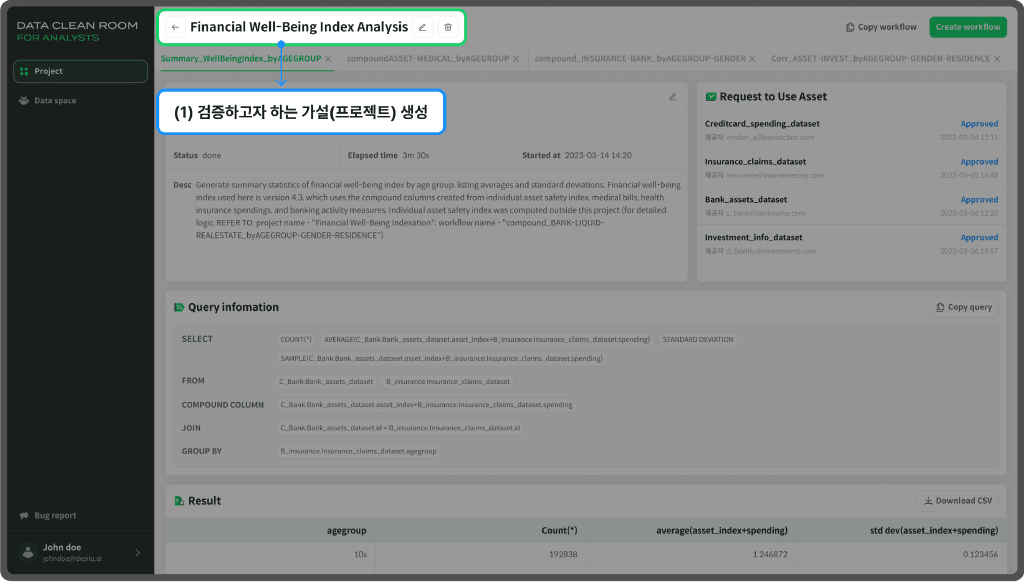
Task: Click Create workflow button
Action: click(x=968, y=27)
